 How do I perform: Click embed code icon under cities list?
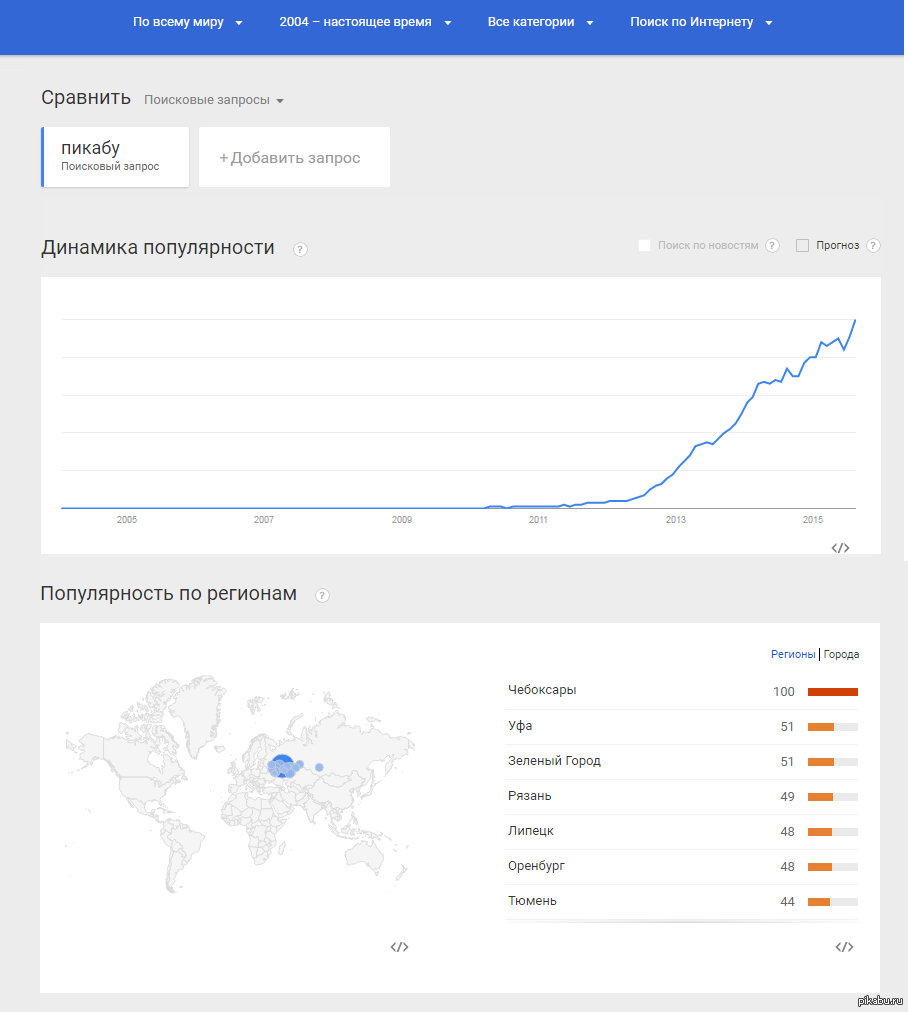[x=844, y=947]
